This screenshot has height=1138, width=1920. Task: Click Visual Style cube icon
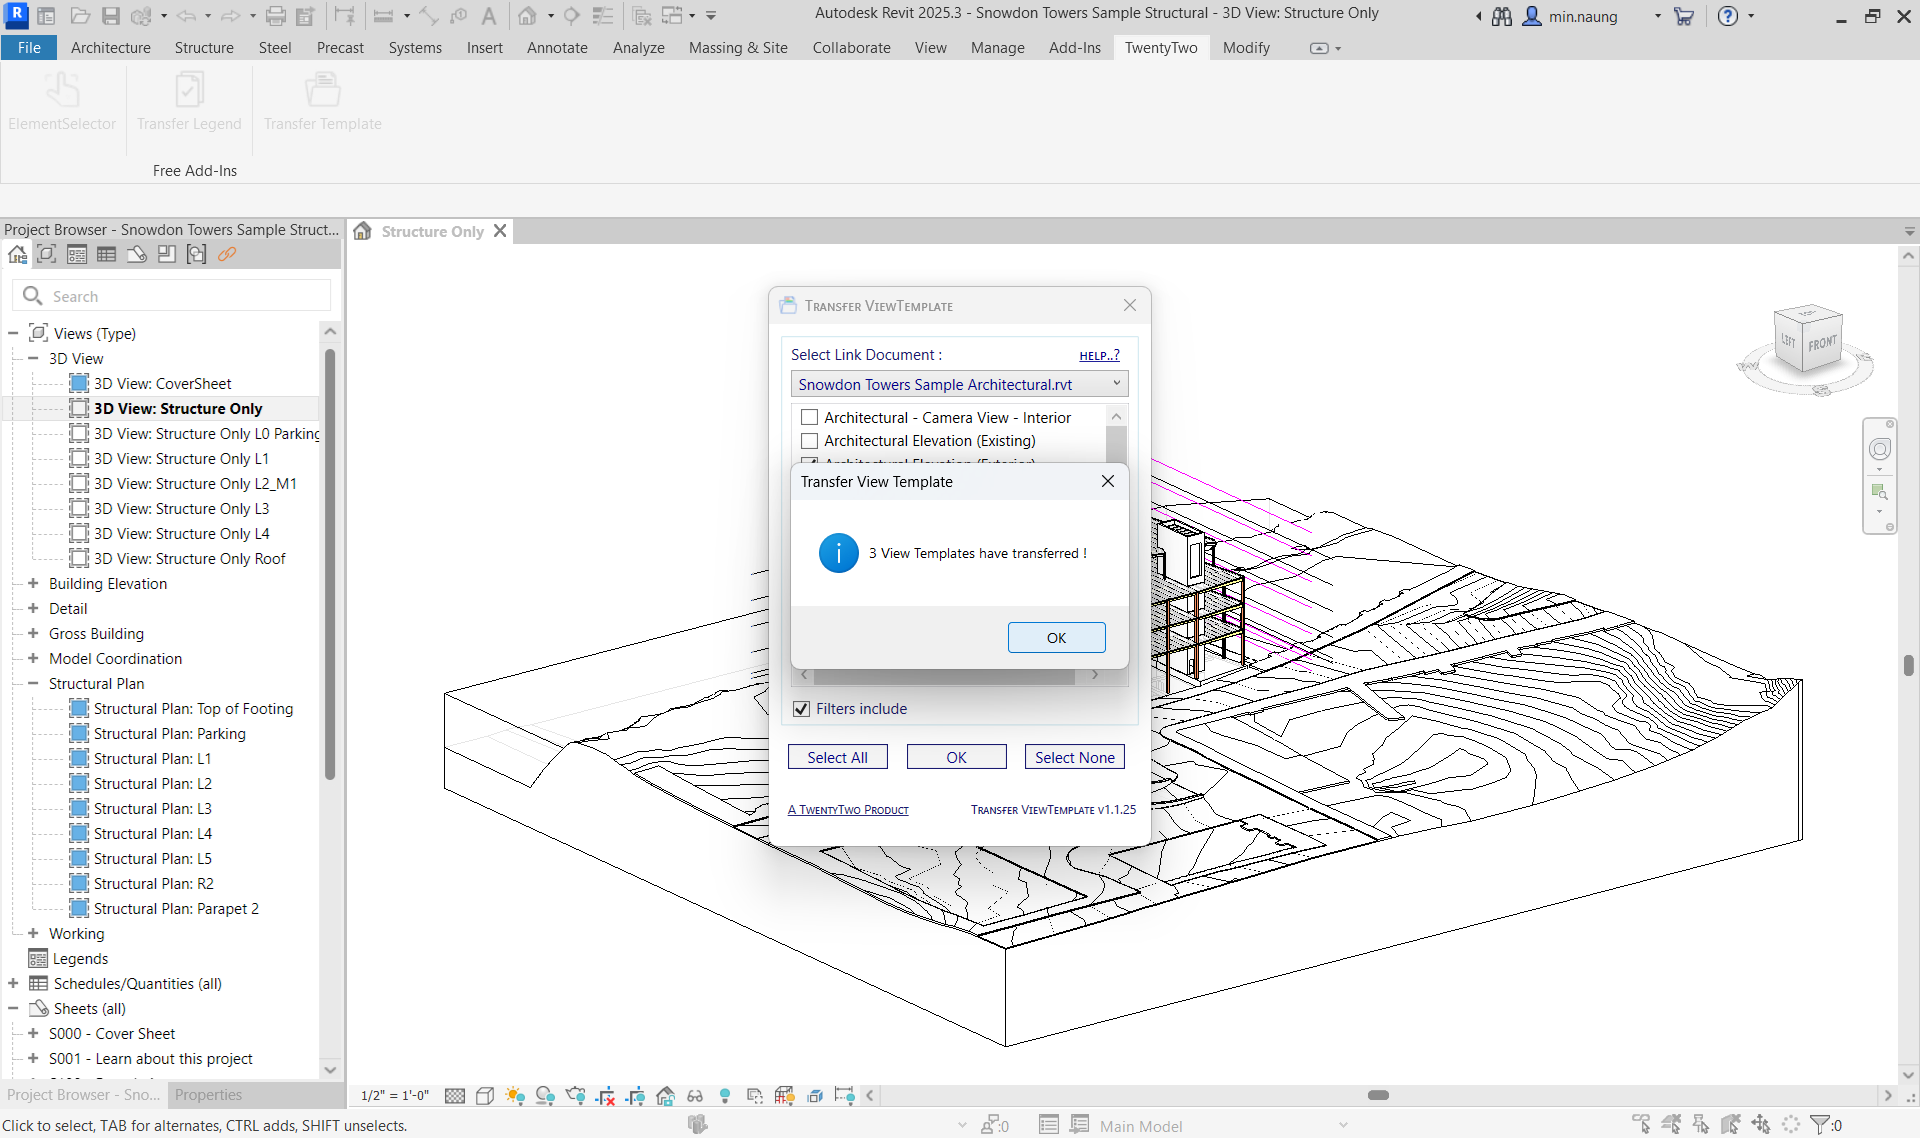(485, 1096)
